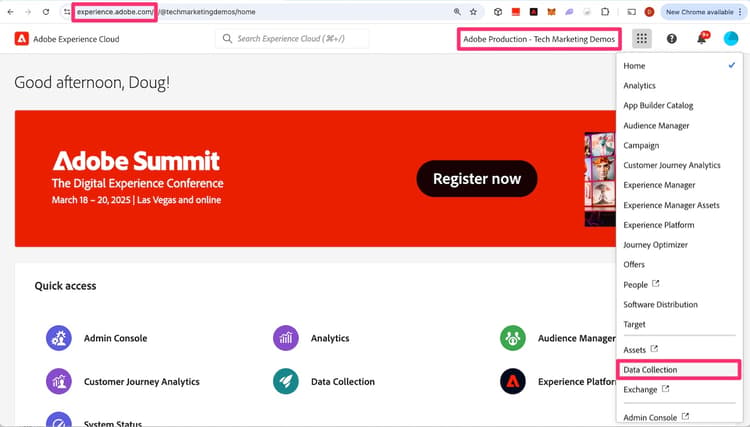
Task: Click the Customer Journey Analytics quick access icon
Action: (59, 382)
